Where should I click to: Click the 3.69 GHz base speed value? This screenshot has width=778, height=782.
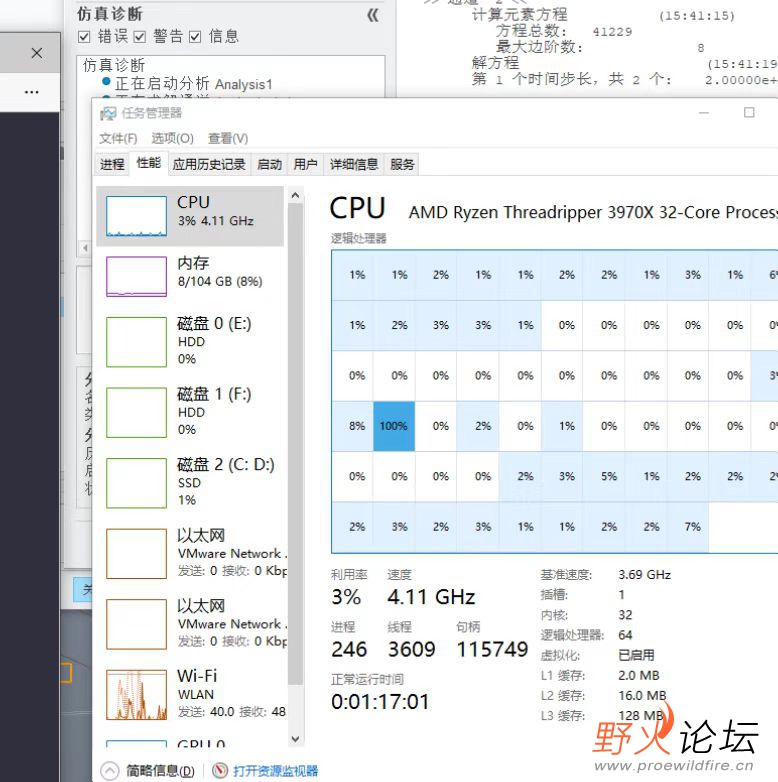pyautogui.click(x=644, y=575)
